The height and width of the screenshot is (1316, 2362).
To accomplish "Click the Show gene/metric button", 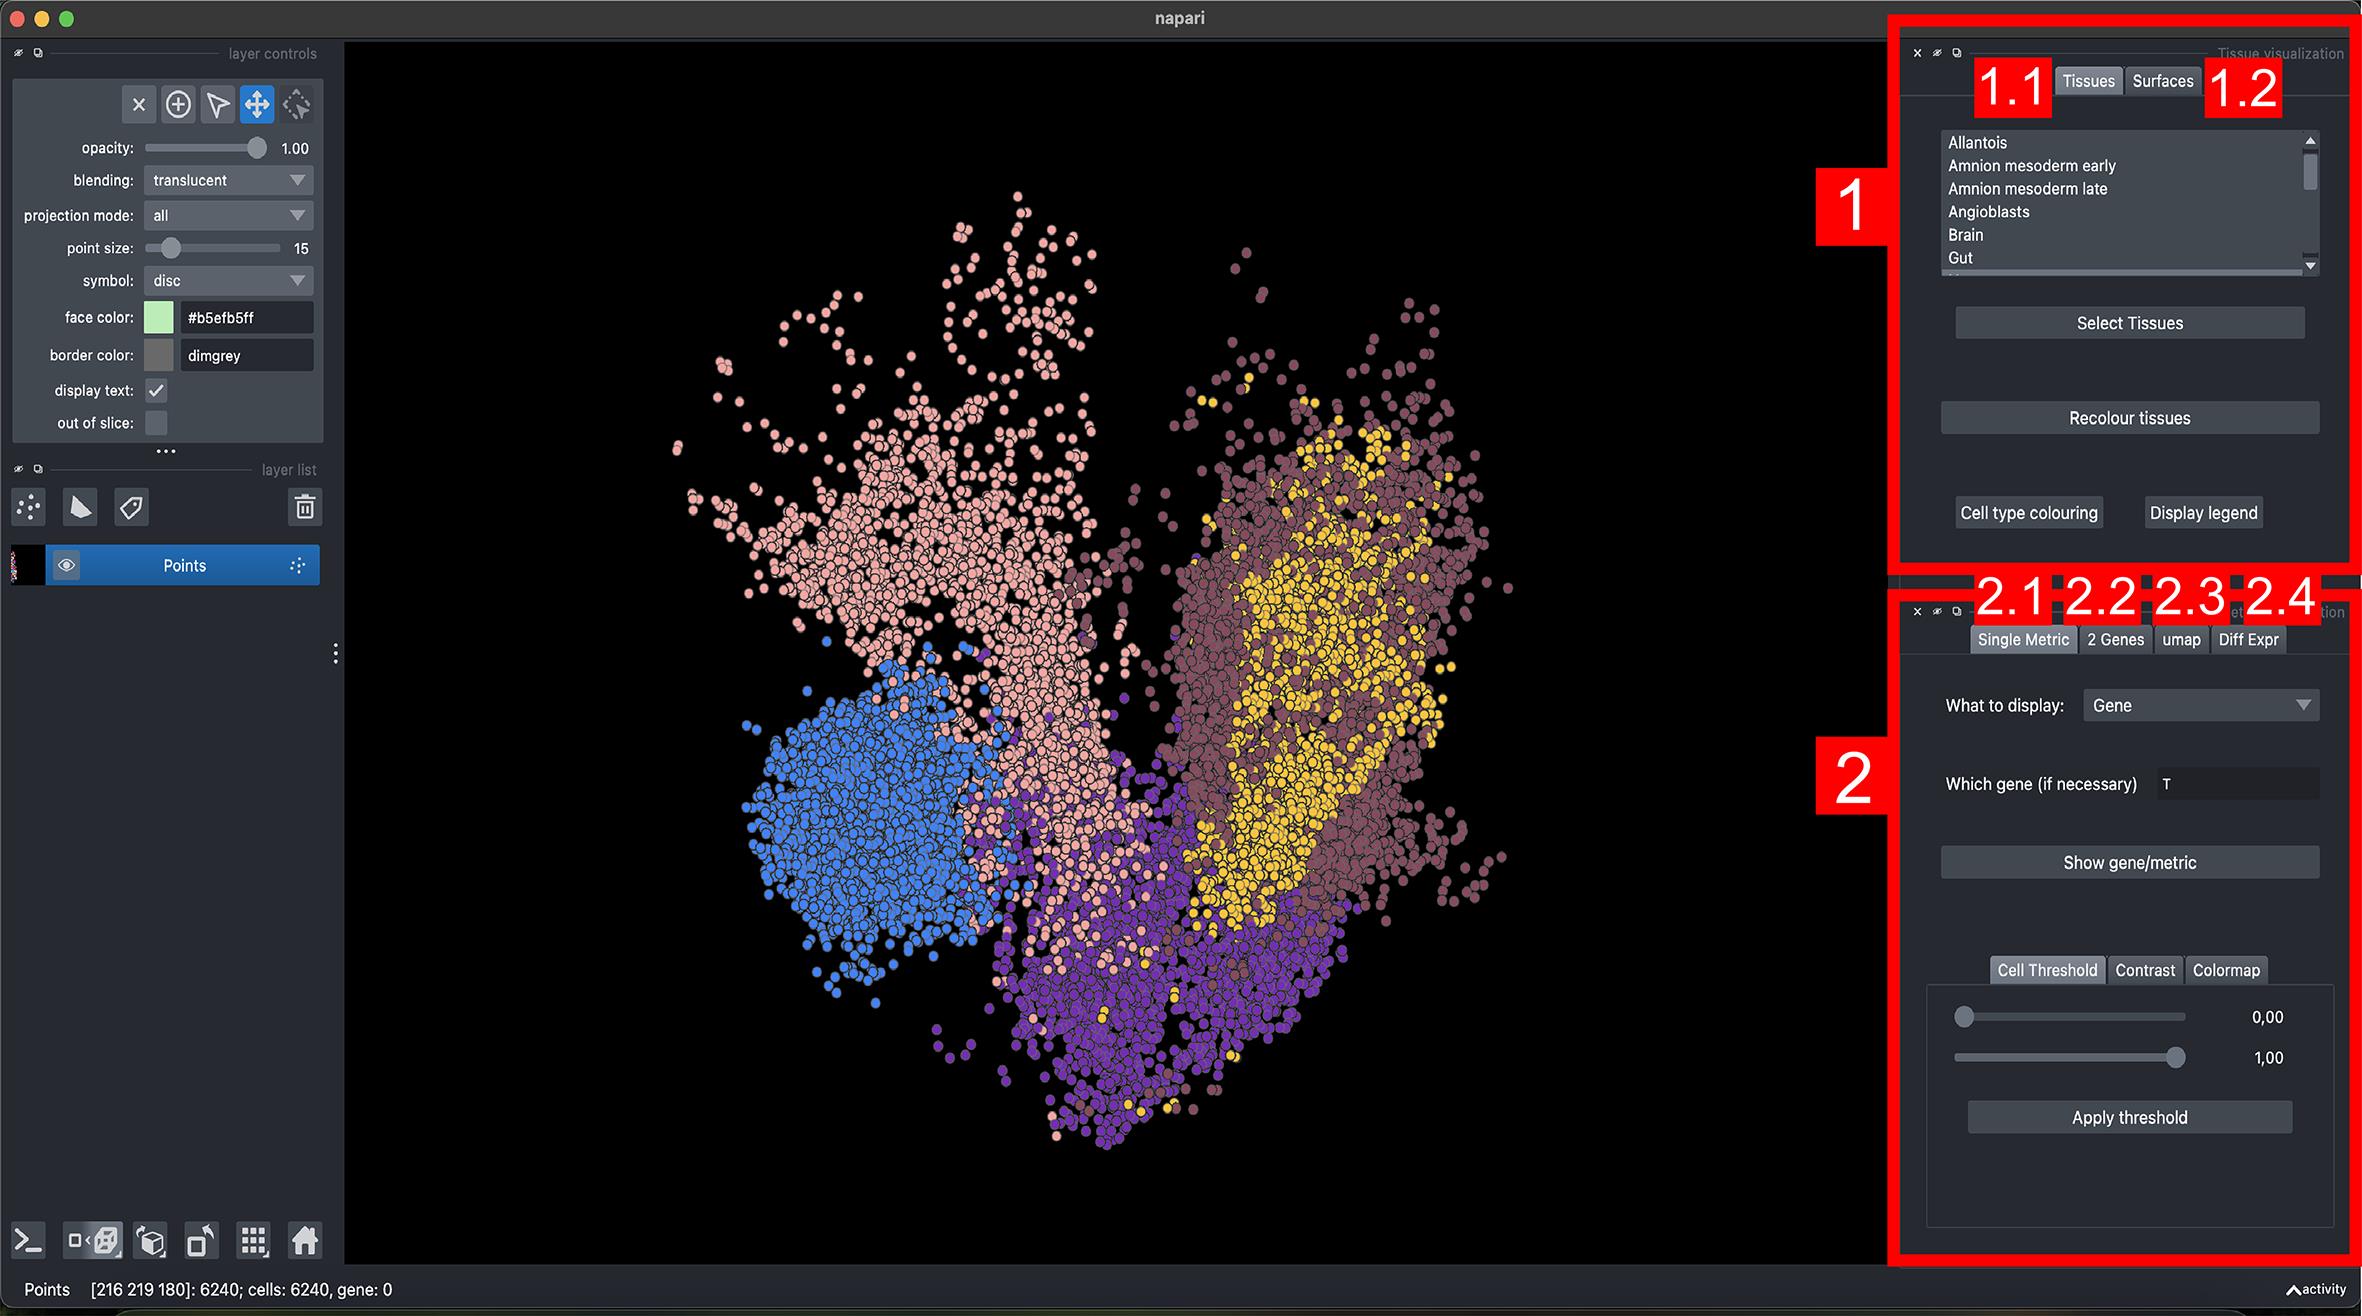I will pyautogui.click(x=2129, y=863).
